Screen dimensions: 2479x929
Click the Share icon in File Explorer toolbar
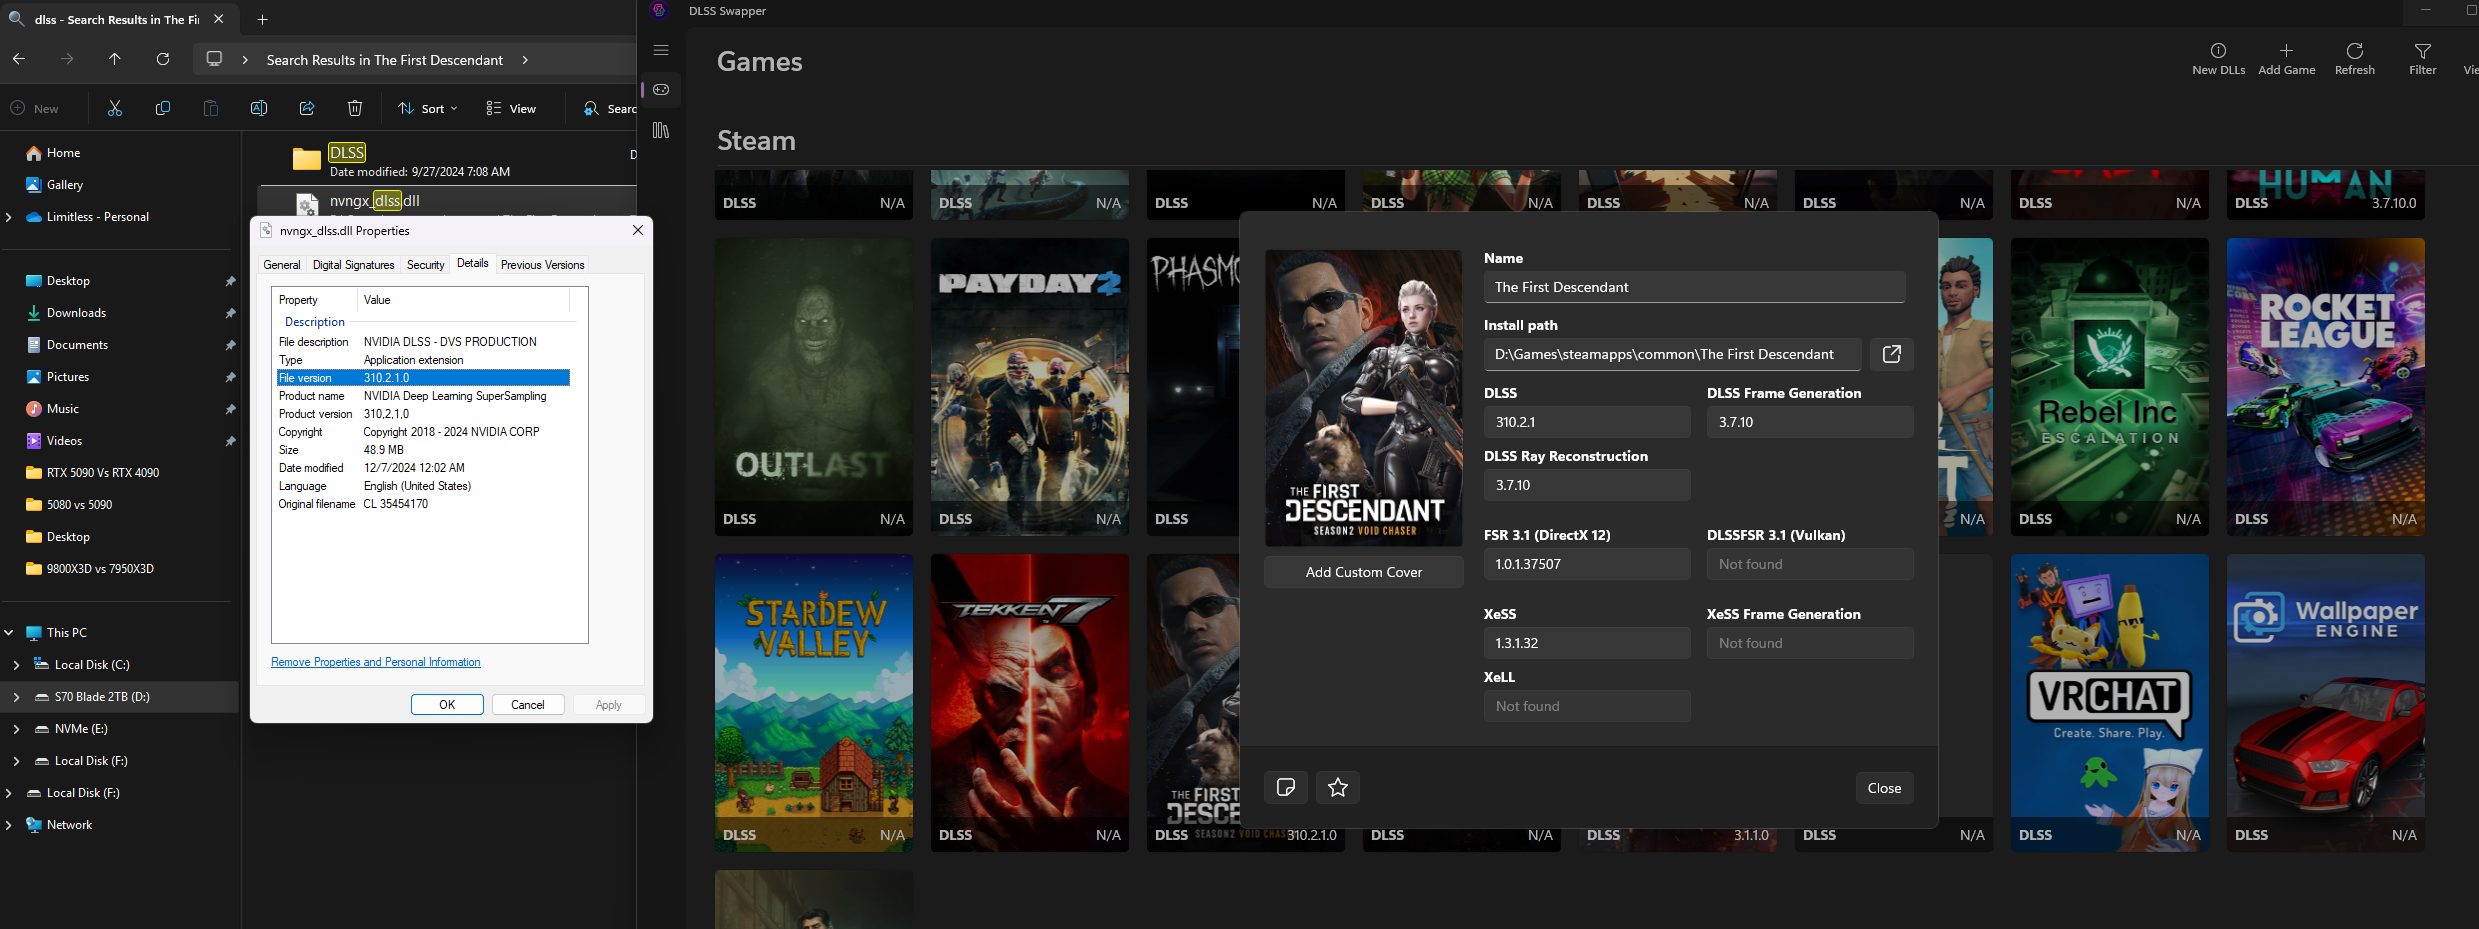(x=307, y=108)
